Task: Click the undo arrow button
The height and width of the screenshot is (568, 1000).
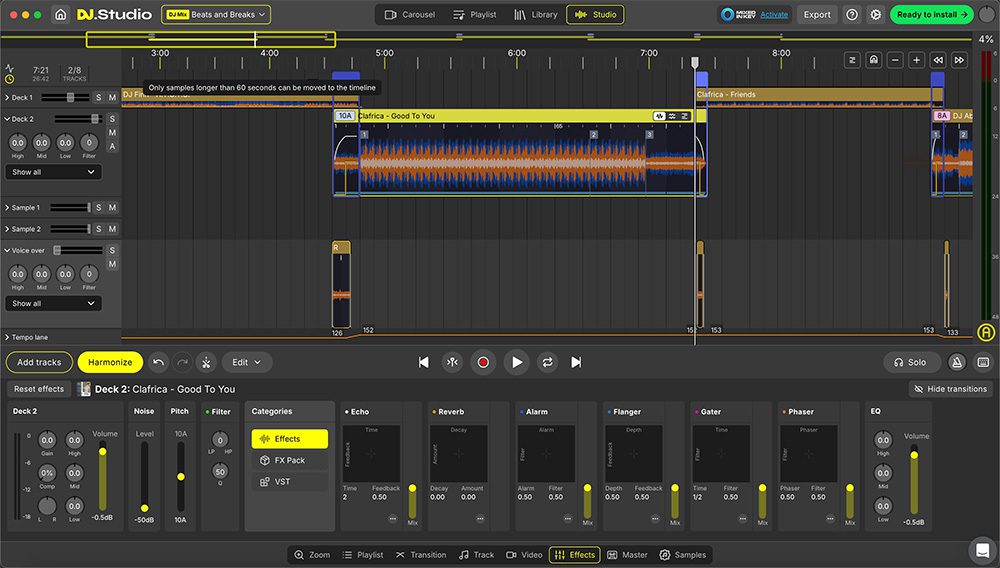Action: click(x=159, y=362)
